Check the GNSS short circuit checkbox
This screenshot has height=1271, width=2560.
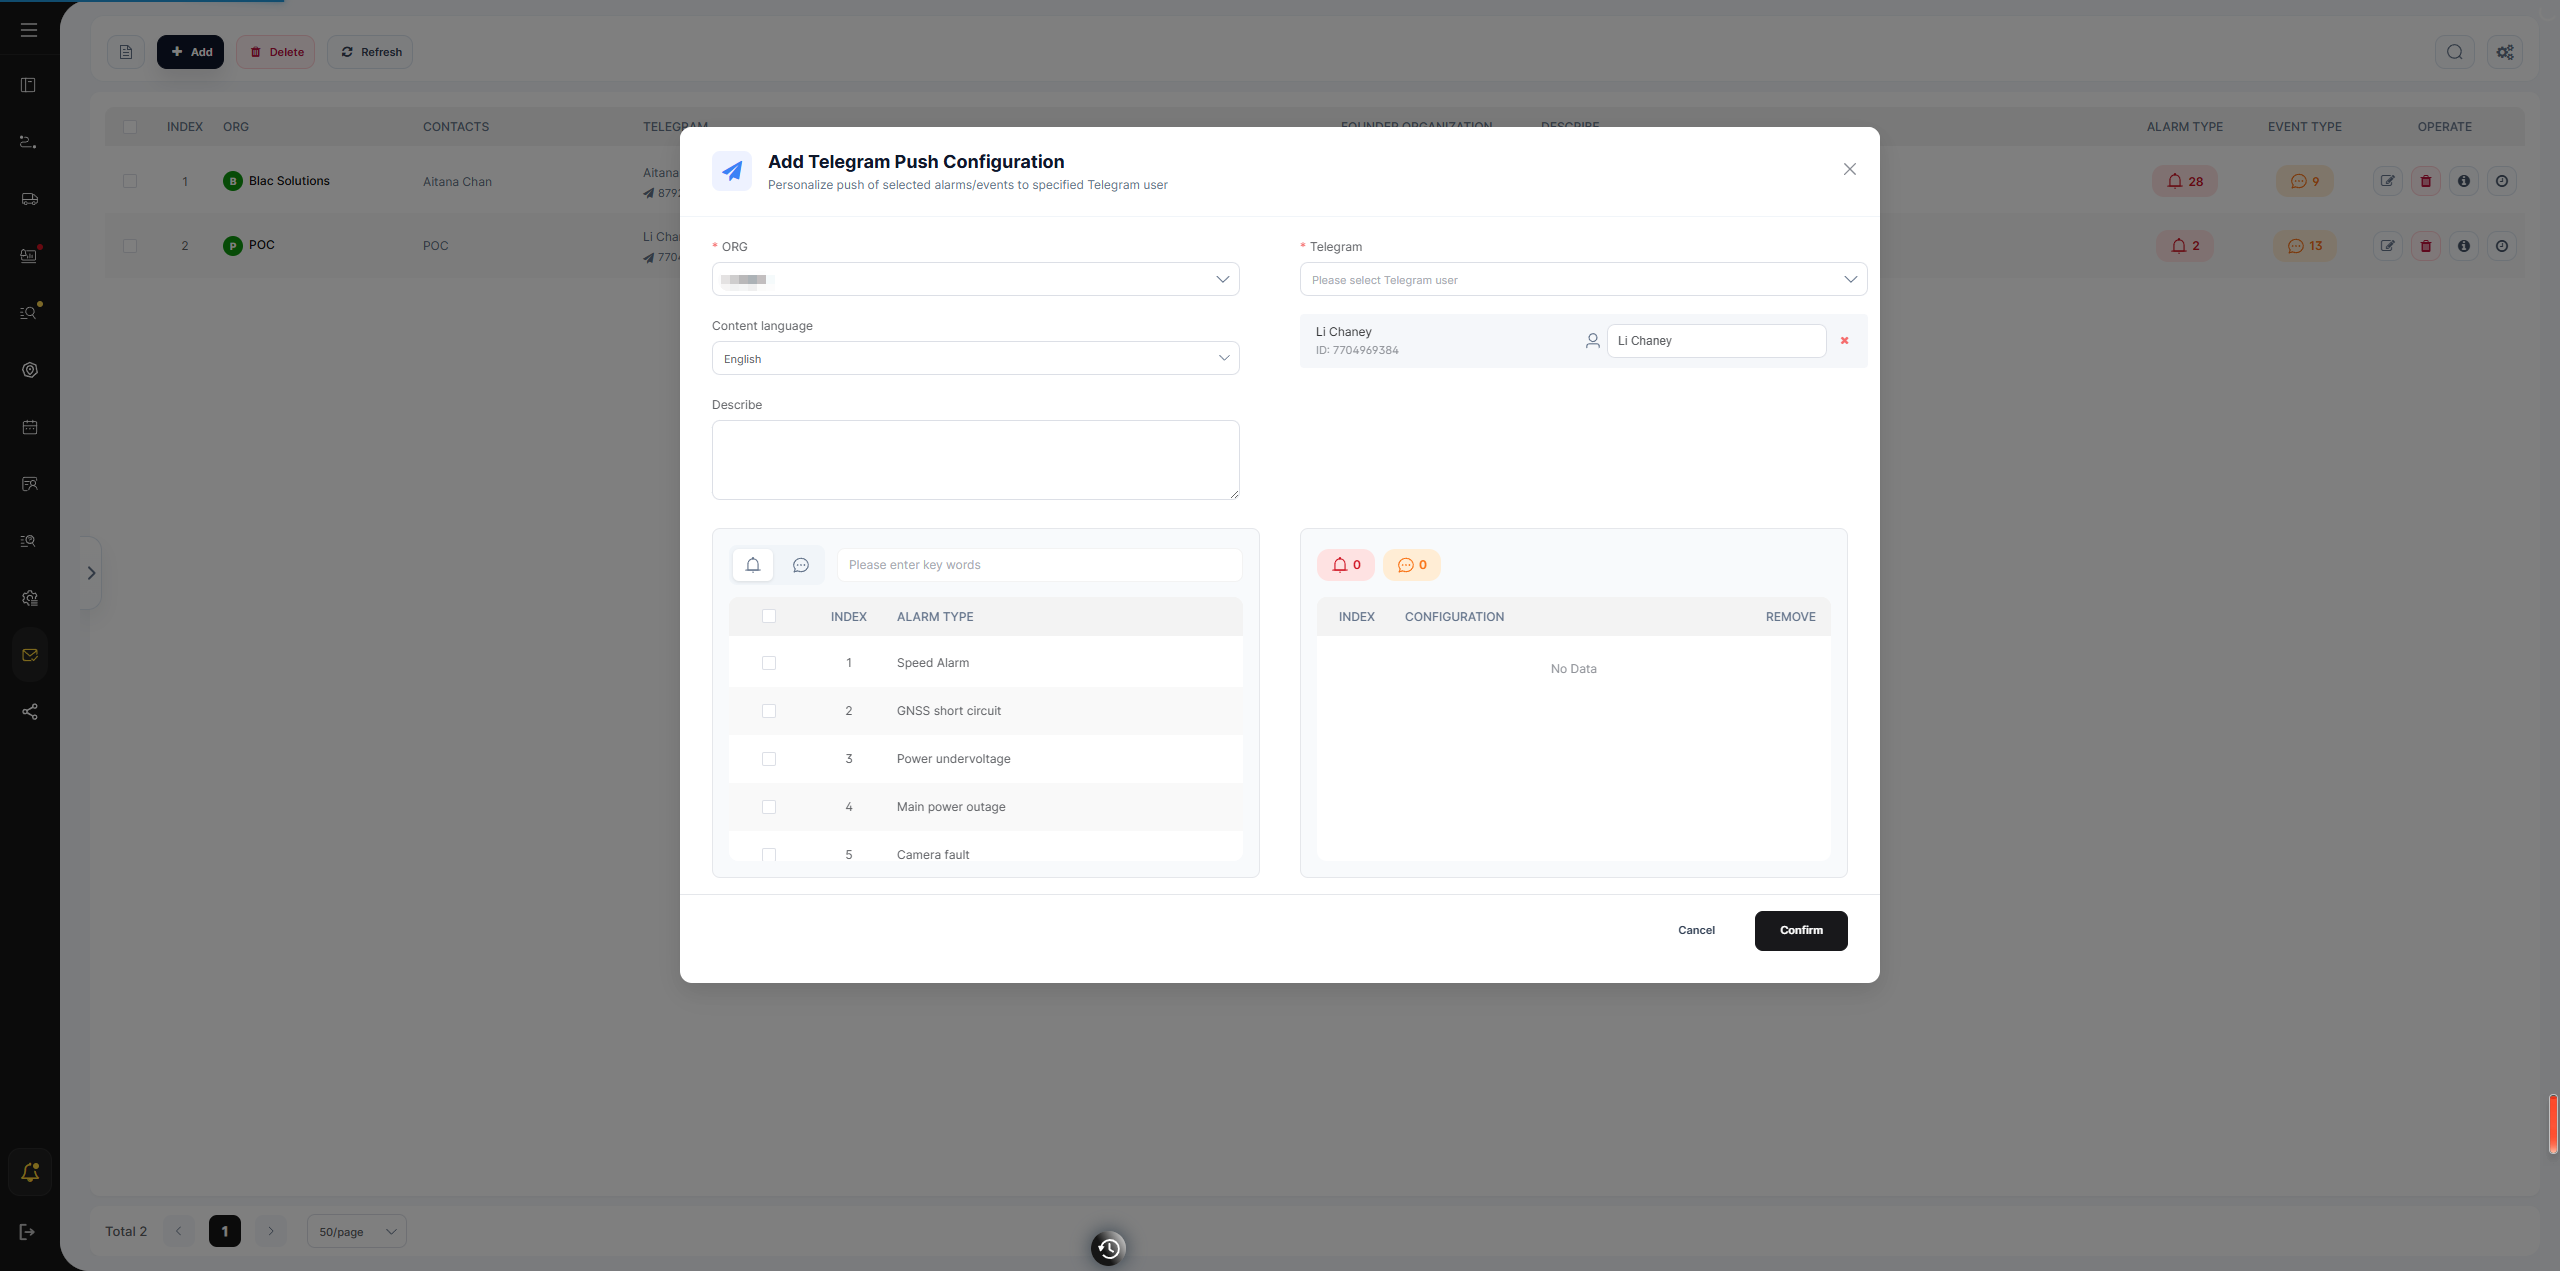pos(769,711)
